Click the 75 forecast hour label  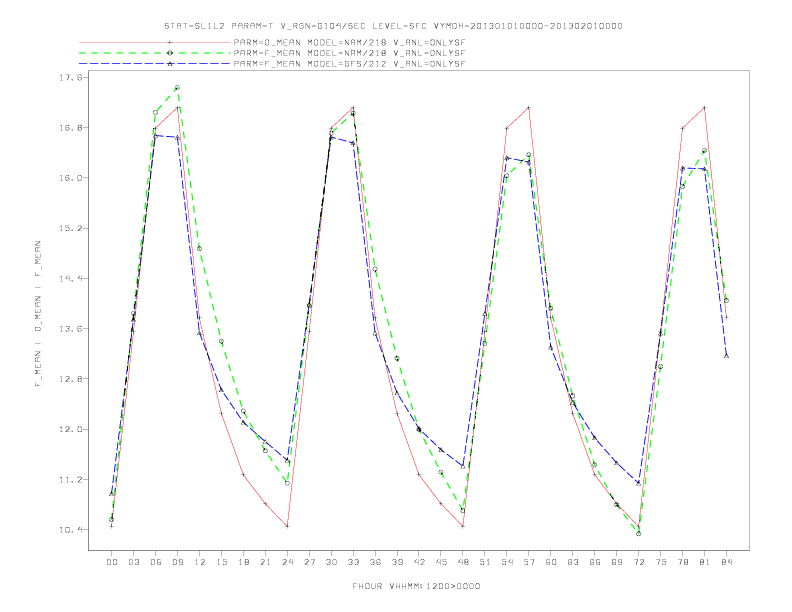click(661, 562)
